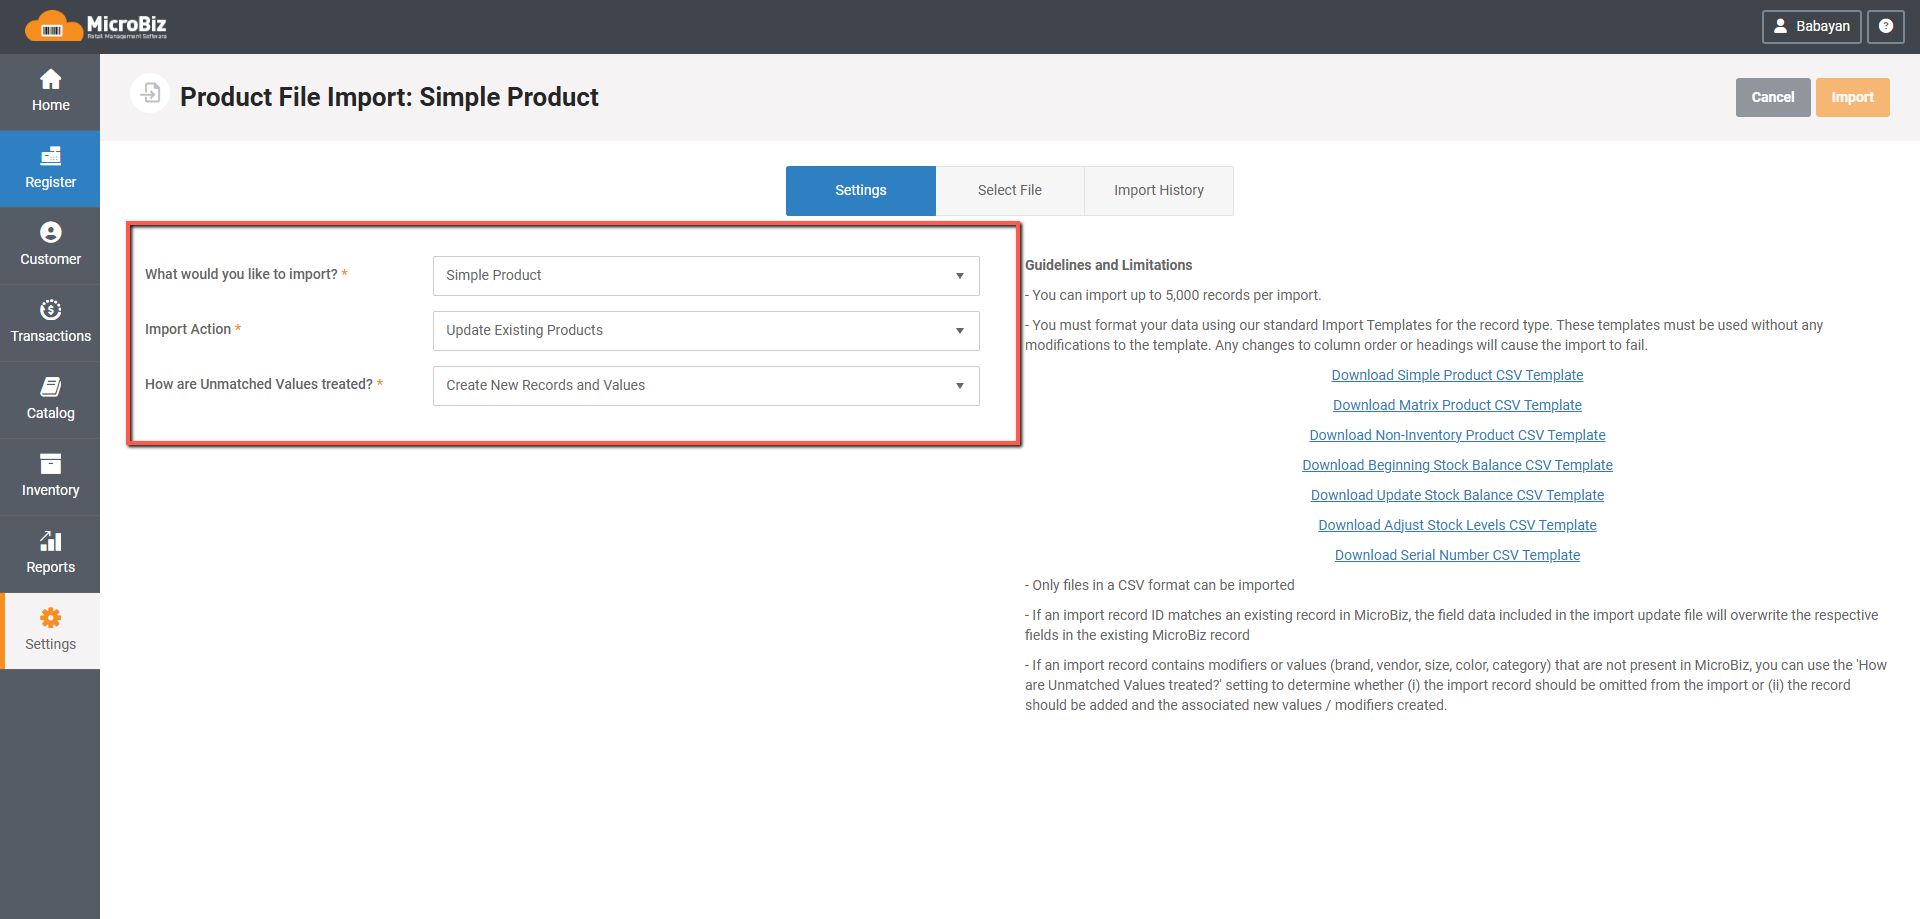The image size is (1920, 919).
Task: Click the 'What would you like to import?' label
Action: tap(241, 274)
